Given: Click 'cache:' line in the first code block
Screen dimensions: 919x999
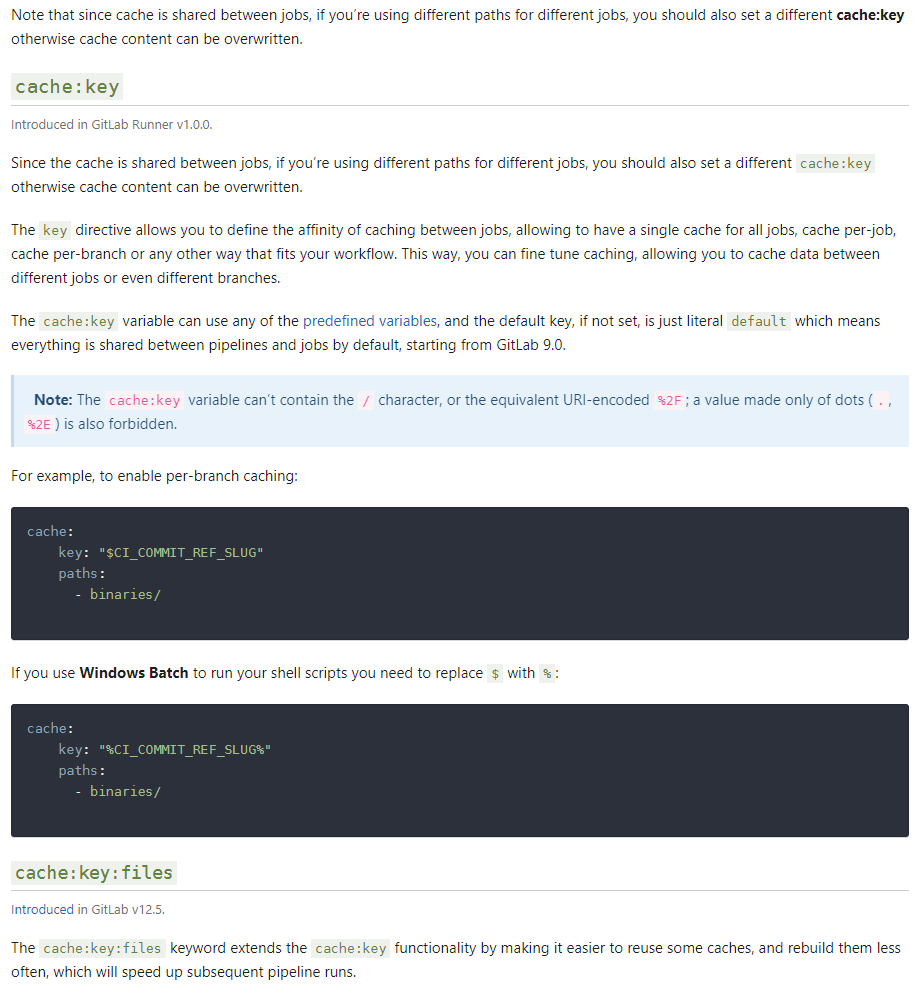Looking at the screenshot, I should point(50,531).
